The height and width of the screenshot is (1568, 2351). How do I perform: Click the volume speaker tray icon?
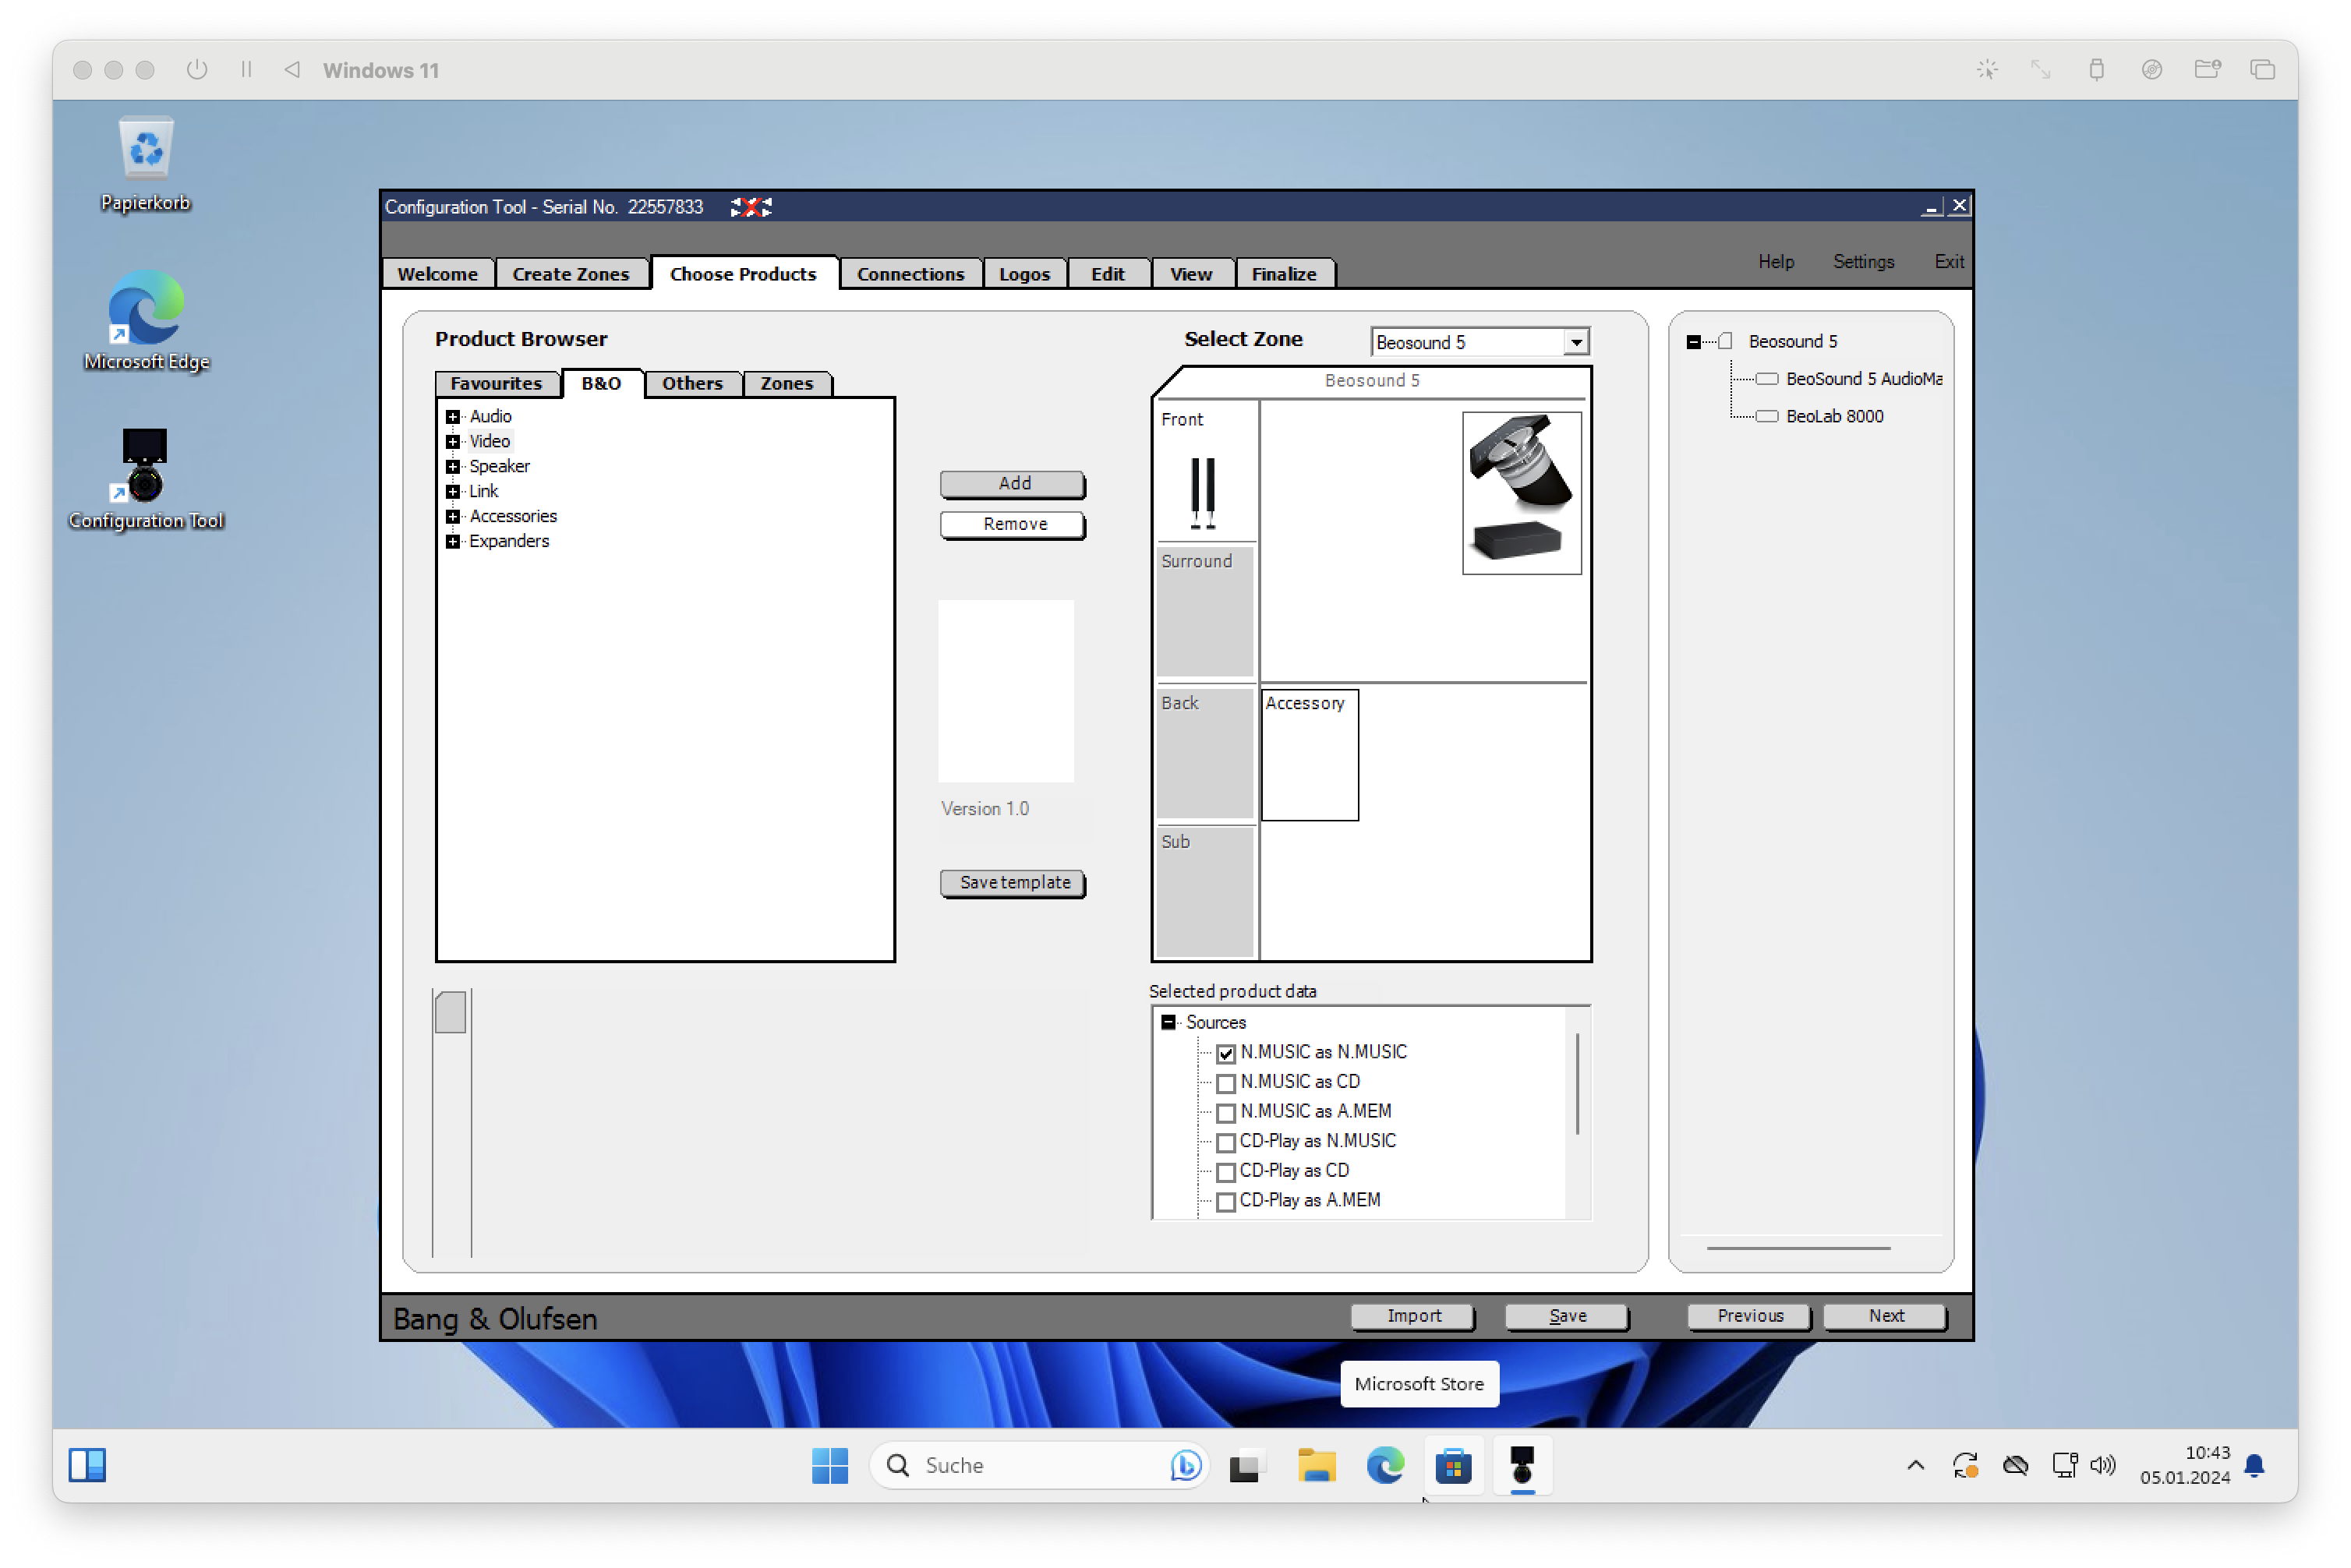click(2103, 1465)
